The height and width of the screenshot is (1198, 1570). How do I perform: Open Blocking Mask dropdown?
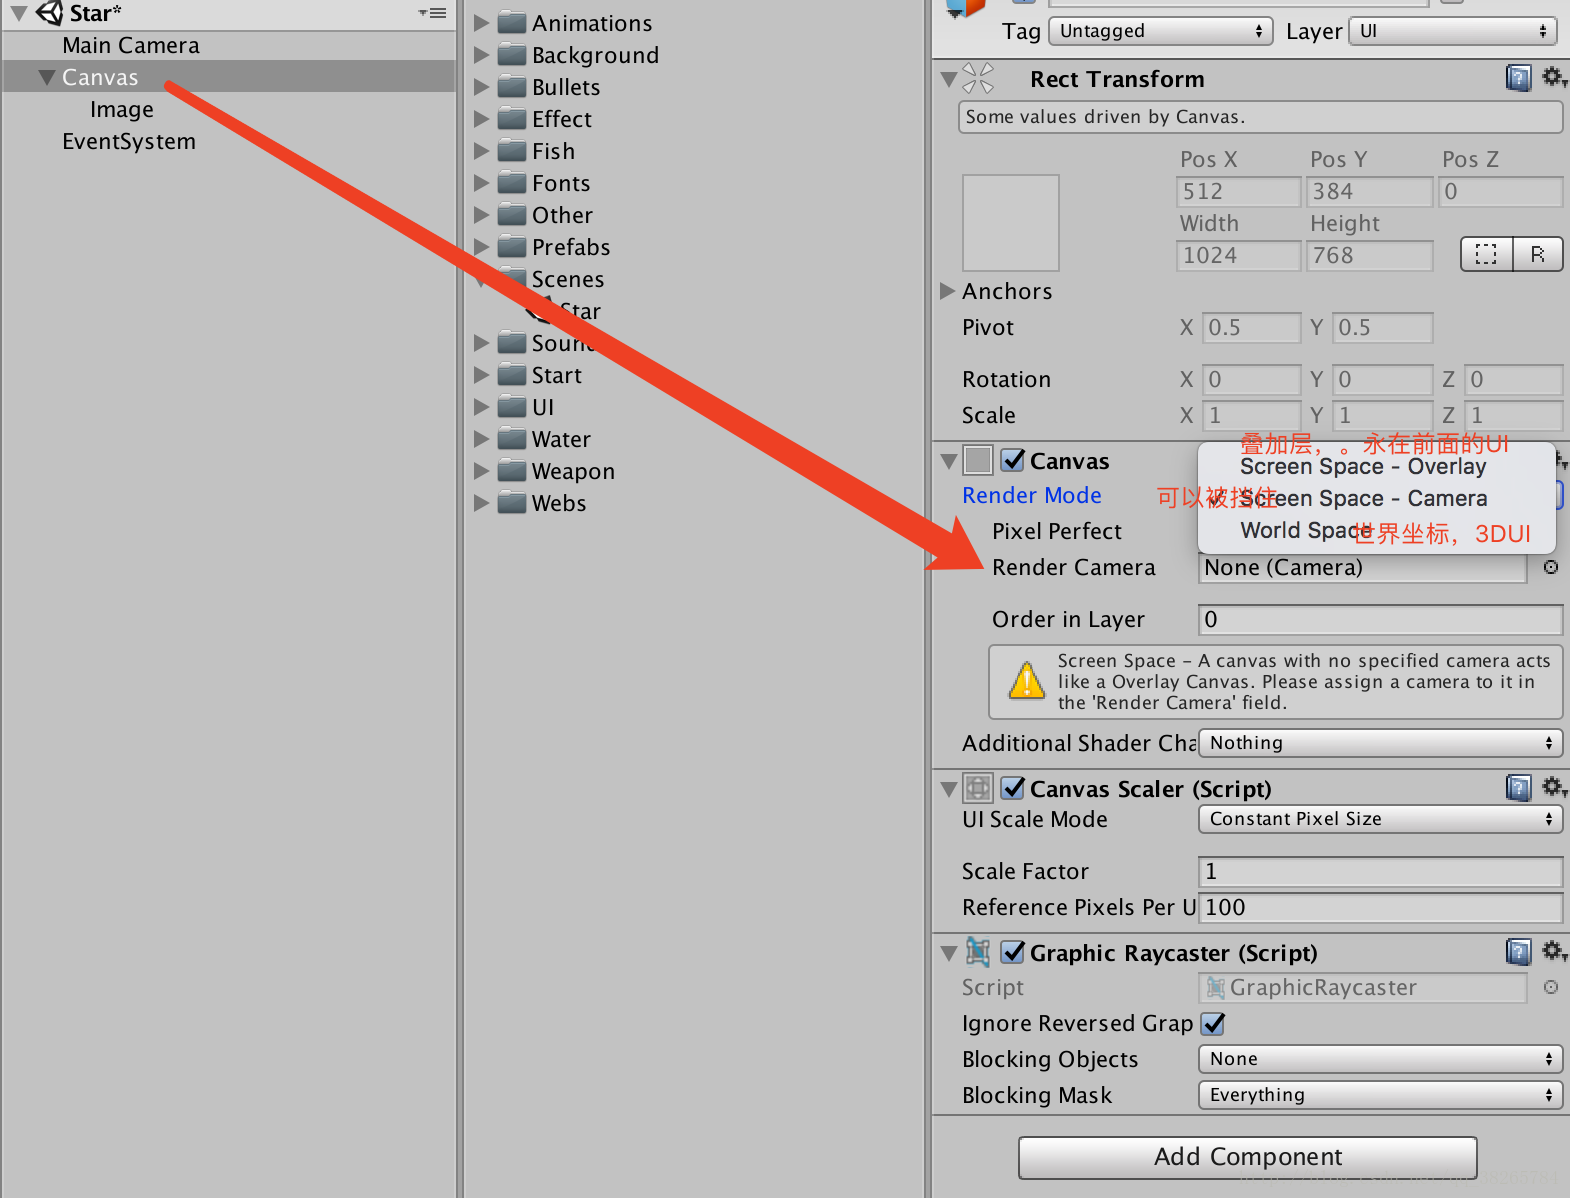[1380, 1095]
